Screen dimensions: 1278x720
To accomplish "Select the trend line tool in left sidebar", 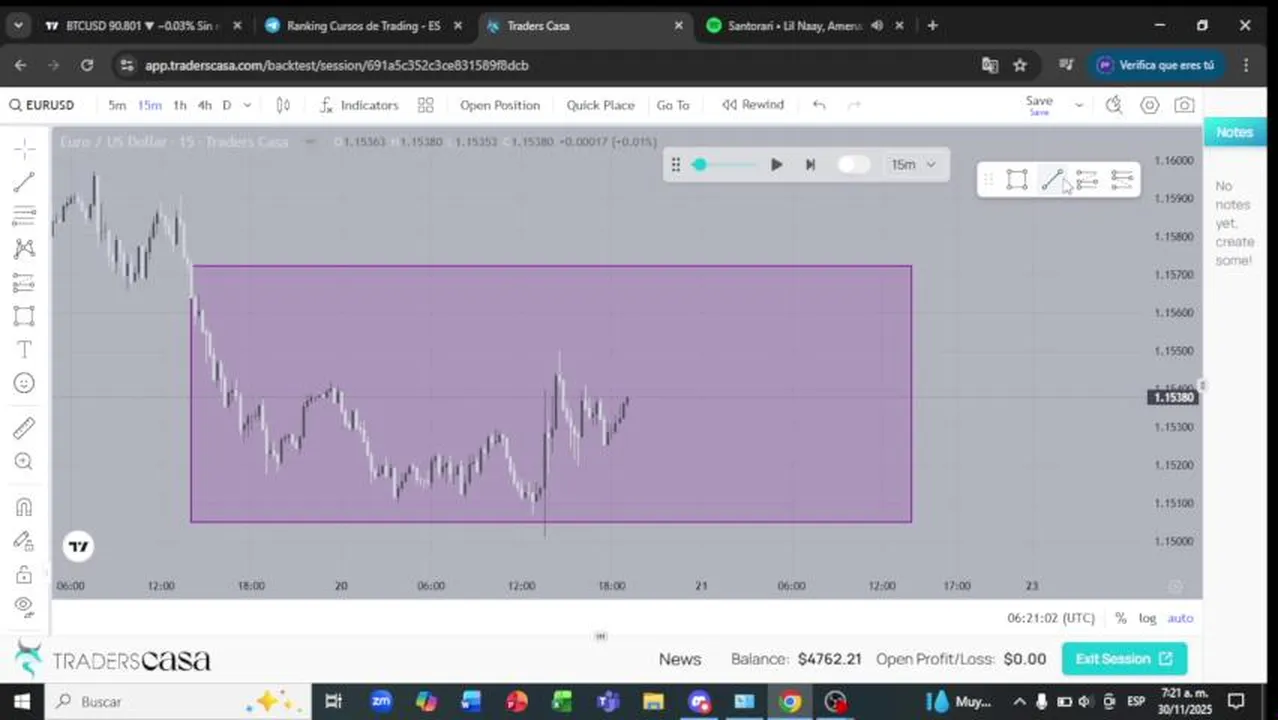I will click(25, 182).
